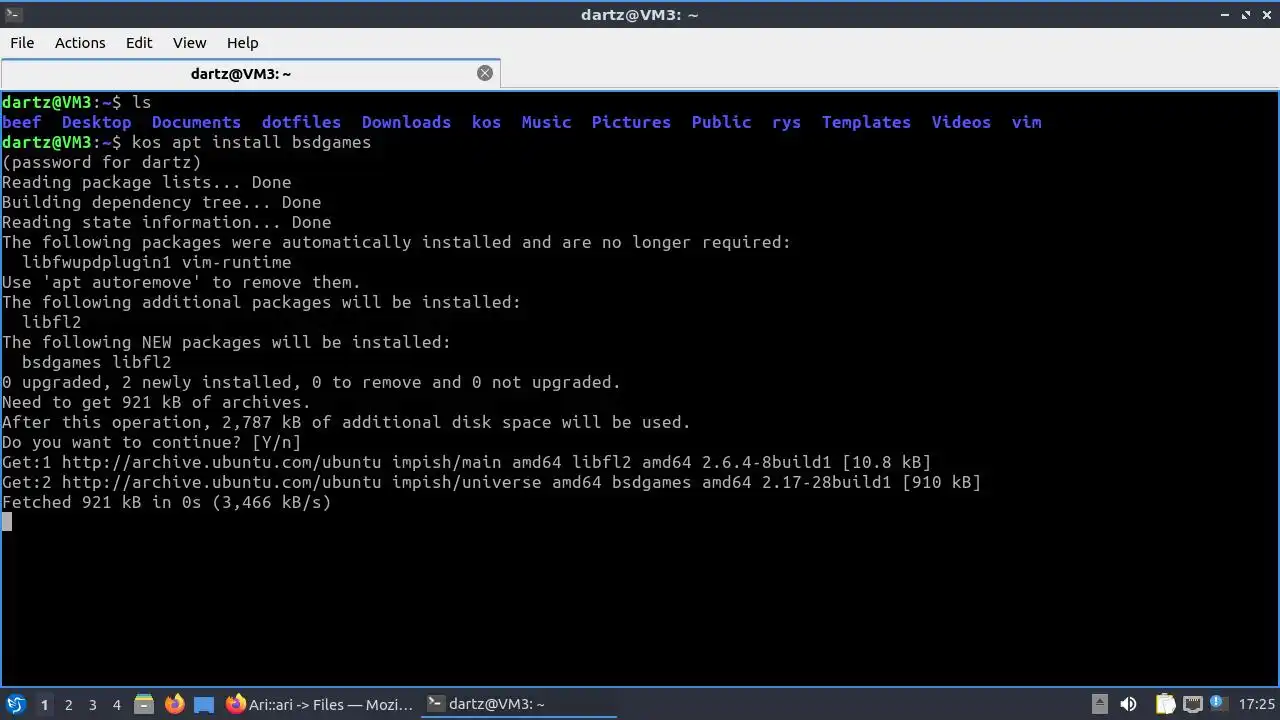This screenshot has height=720, width=1280.
Task: Switch to the Ari::ari Files Mozilla window
Action: [319, 704]
